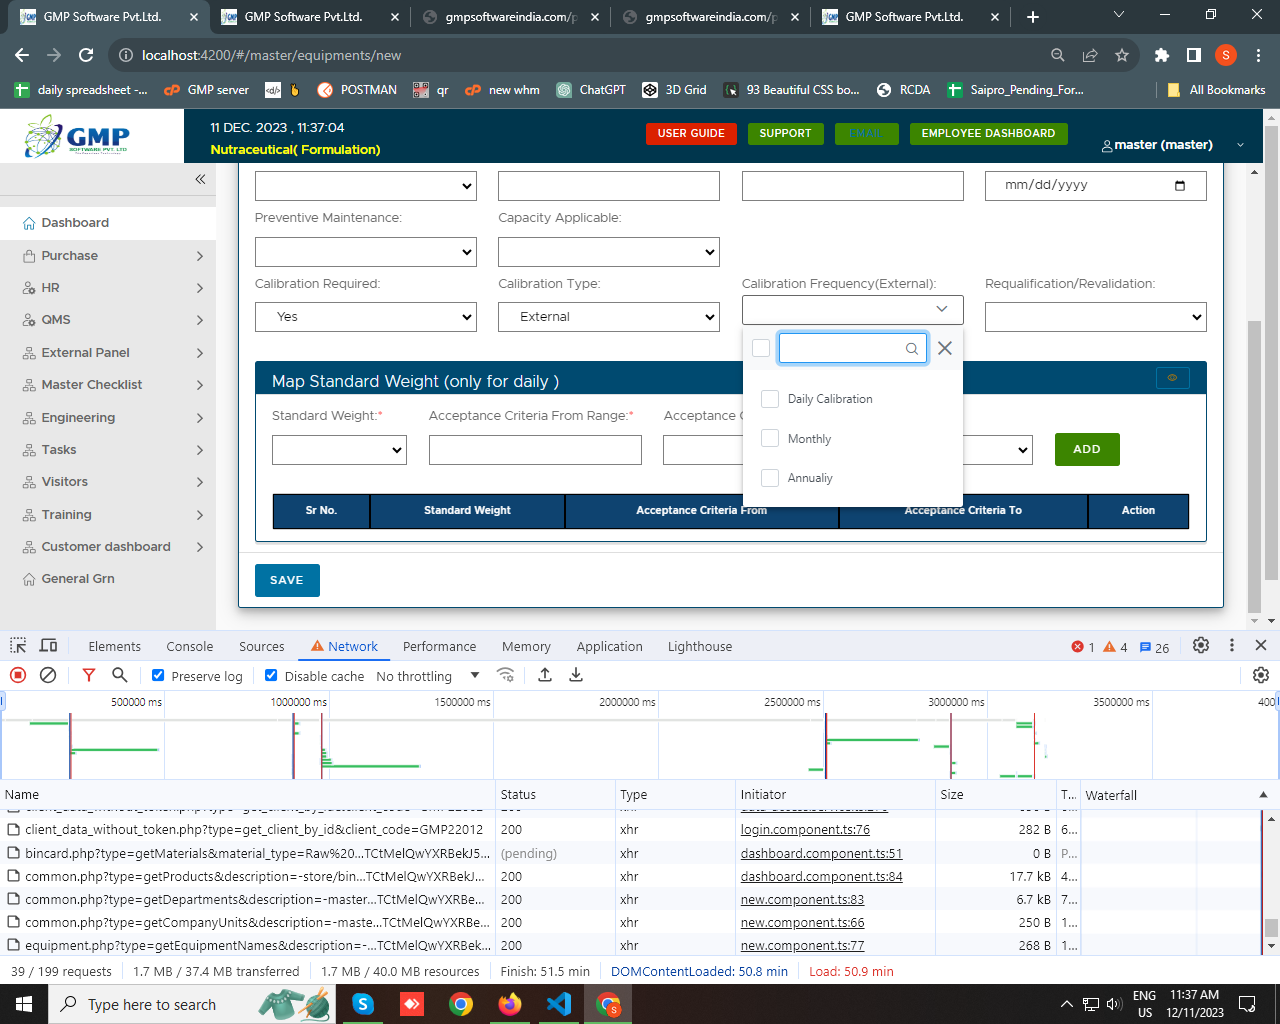The width and height of the screenshot is (1280, 1024).
Task: Open DevTools settings gear icon
Action: [1201, 646]
